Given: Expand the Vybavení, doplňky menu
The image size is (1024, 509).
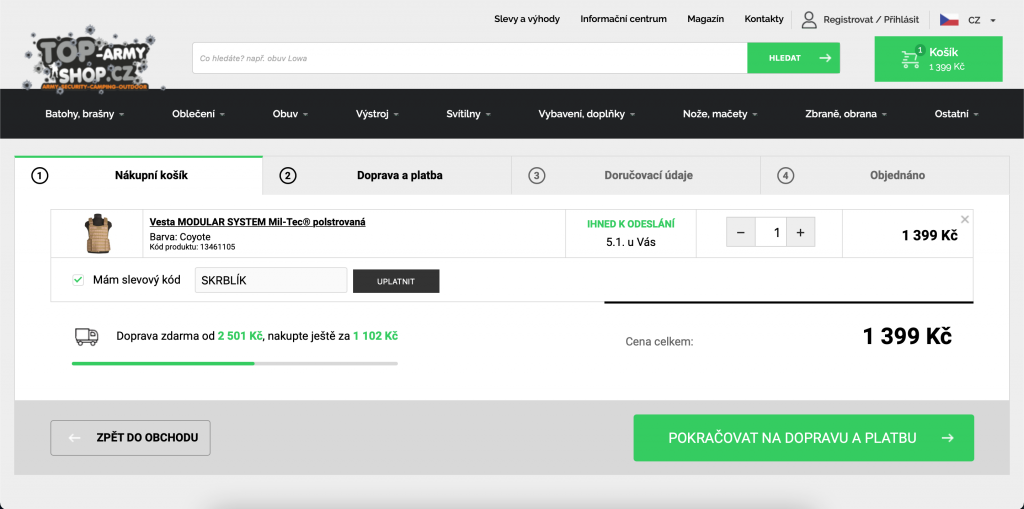Looking at the screenshot, I should 586,114.
